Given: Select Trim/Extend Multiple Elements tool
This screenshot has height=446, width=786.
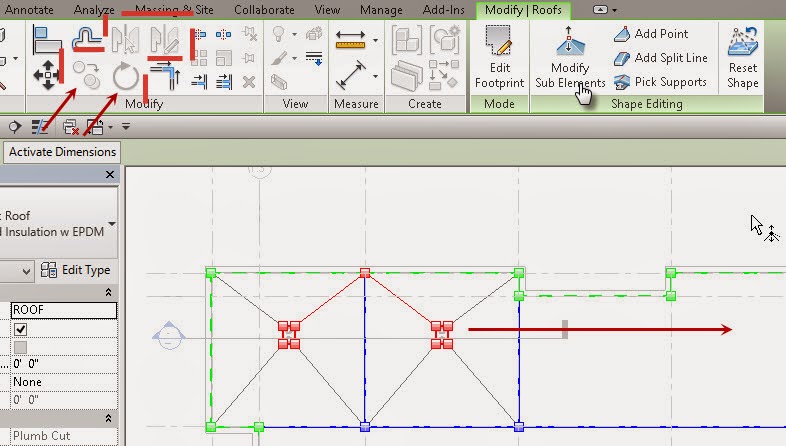Looking at the screenshot, I should (x=224, y=82).
